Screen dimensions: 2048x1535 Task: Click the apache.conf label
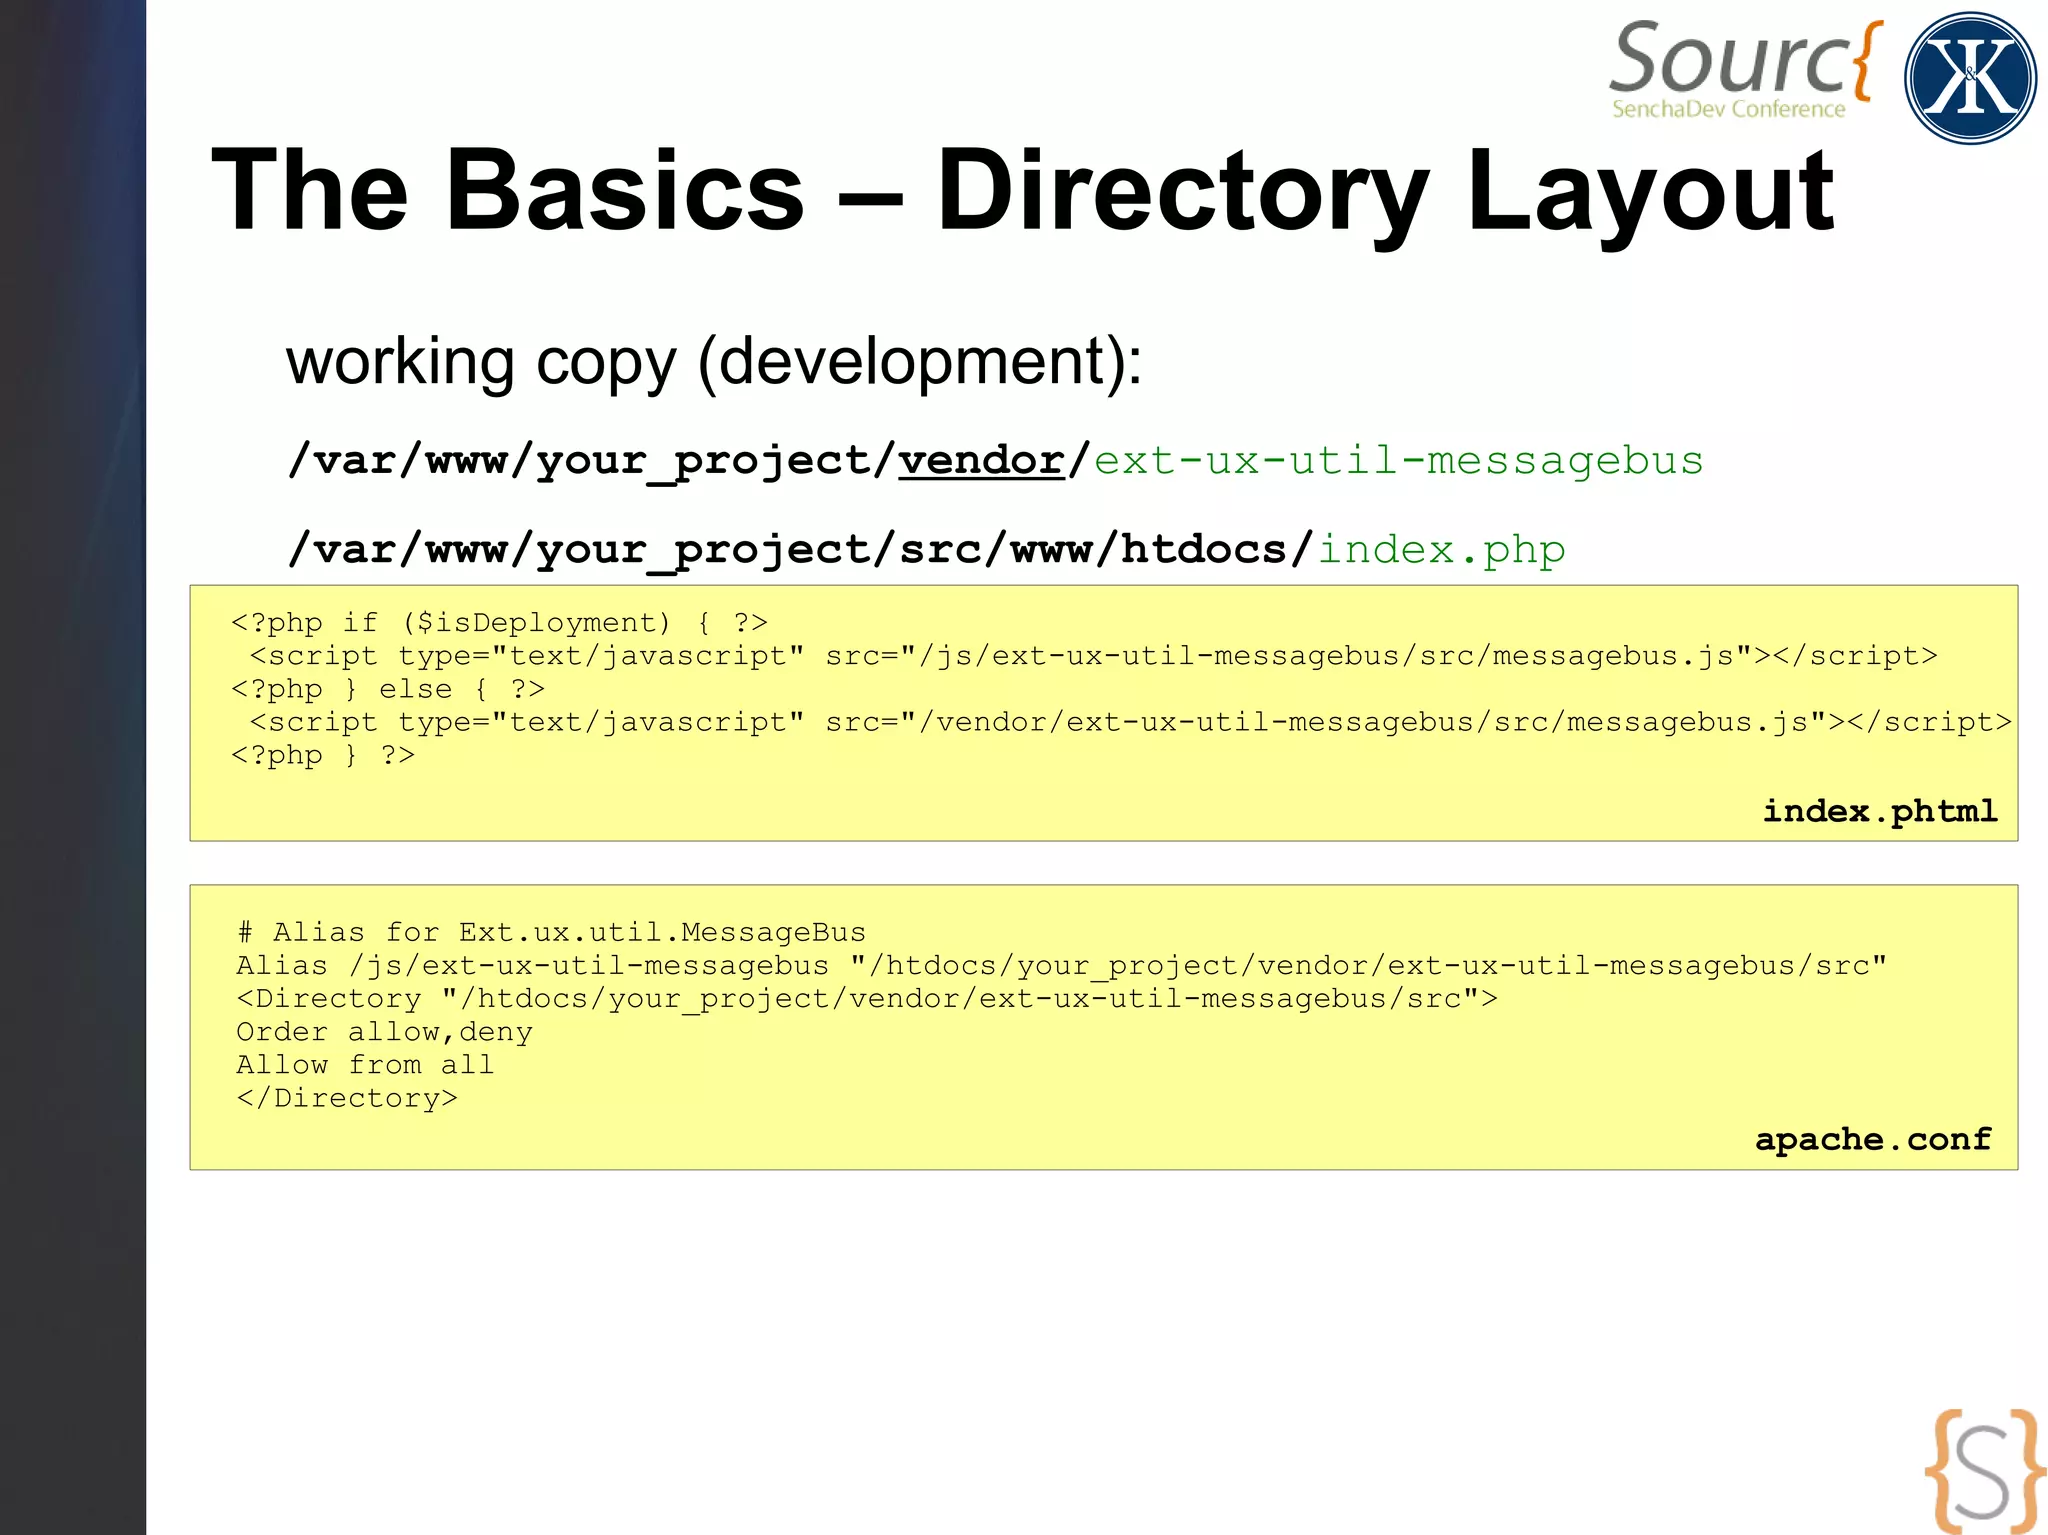[1872, 1139]
